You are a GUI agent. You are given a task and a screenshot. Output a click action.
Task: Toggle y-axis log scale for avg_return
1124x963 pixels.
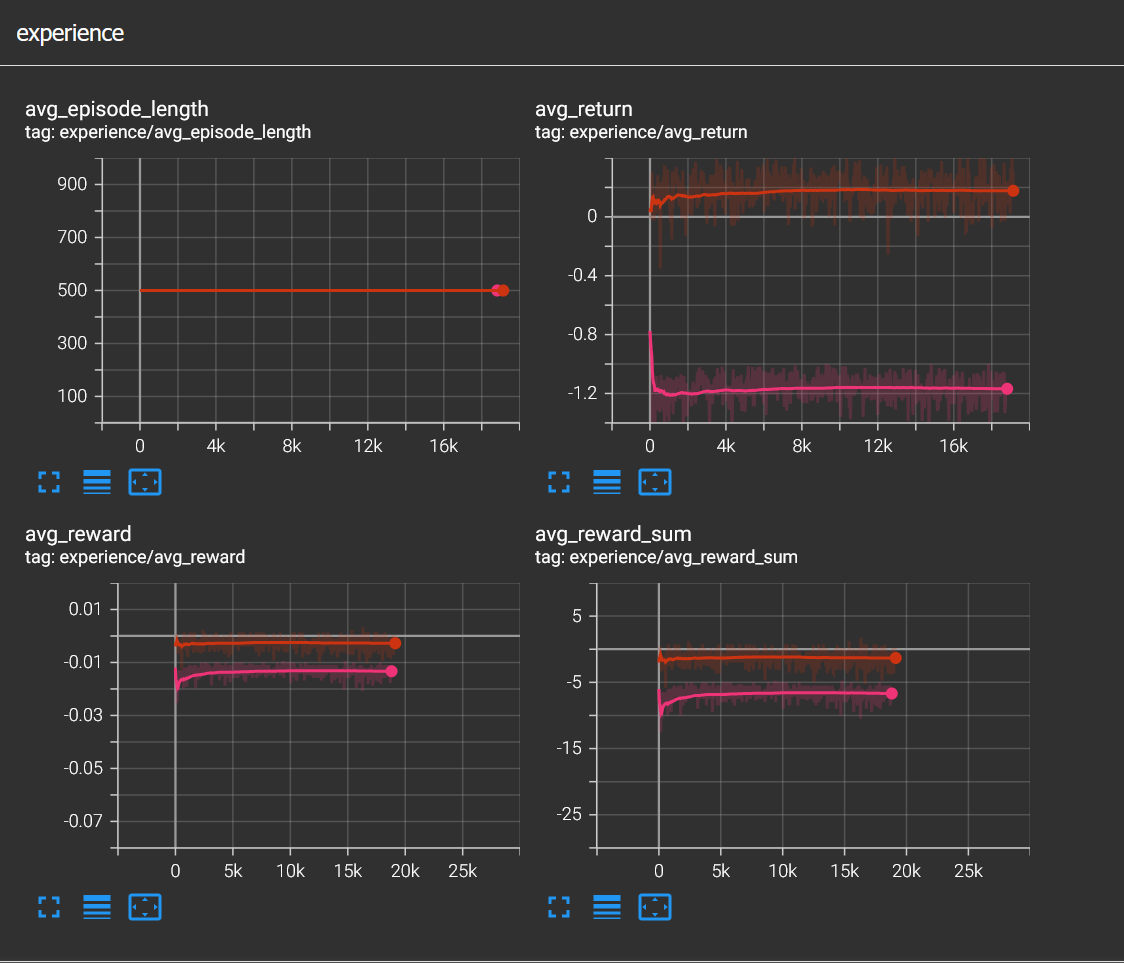(x=607, y=482)
